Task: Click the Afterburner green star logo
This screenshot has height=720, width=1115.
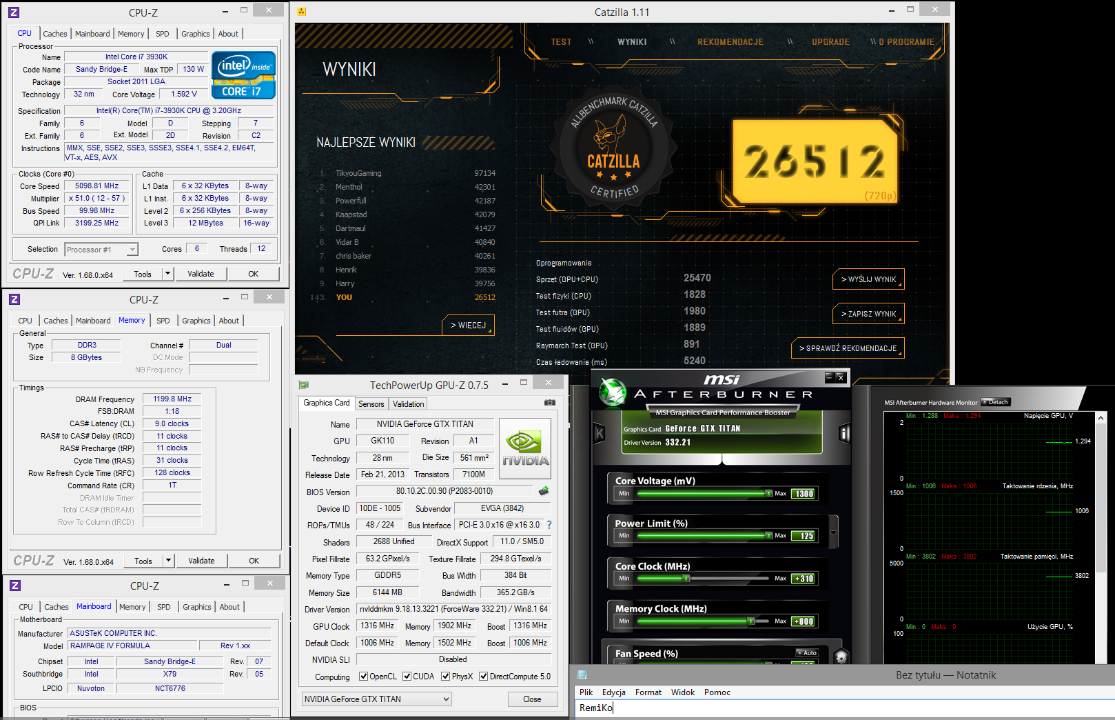Action: pyautogui.click(x=612, y=392)
